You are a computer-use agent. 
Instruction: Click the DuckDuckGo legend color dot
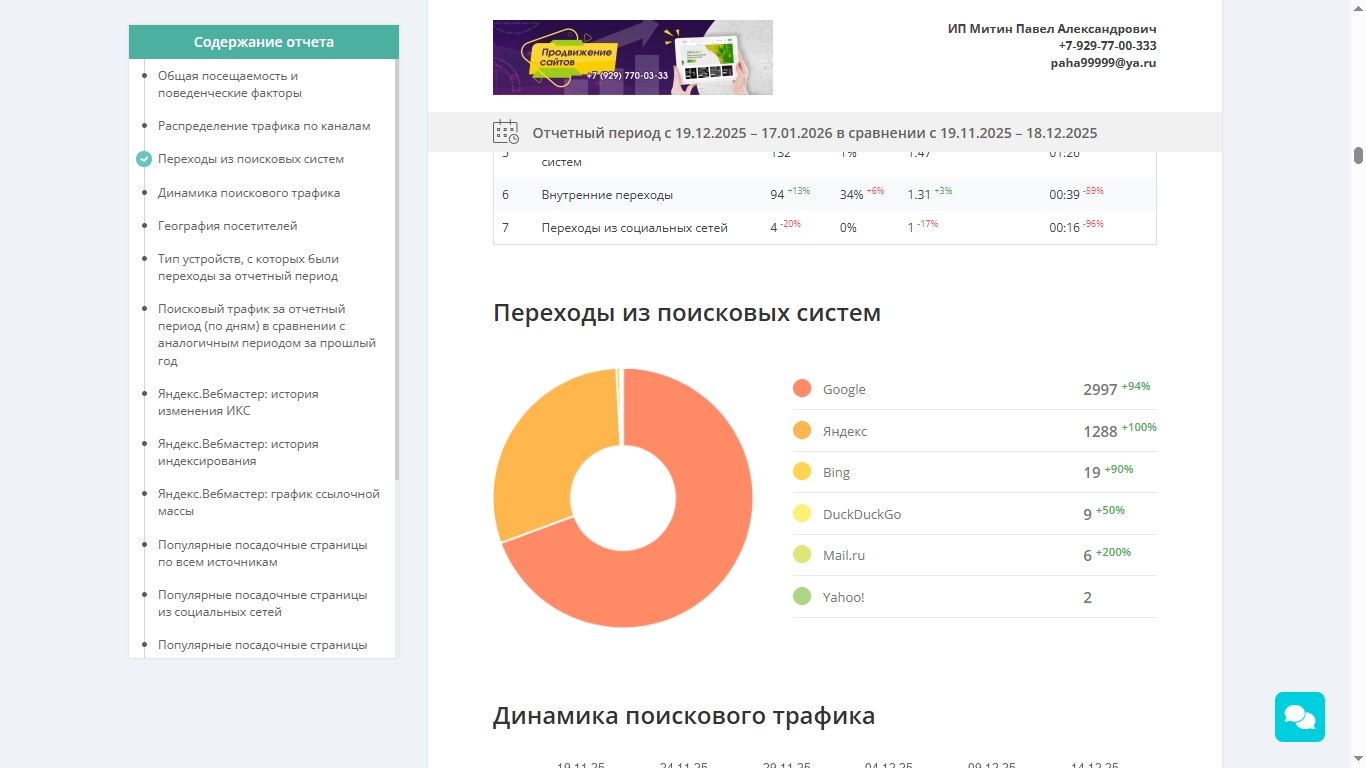point(802,514)
